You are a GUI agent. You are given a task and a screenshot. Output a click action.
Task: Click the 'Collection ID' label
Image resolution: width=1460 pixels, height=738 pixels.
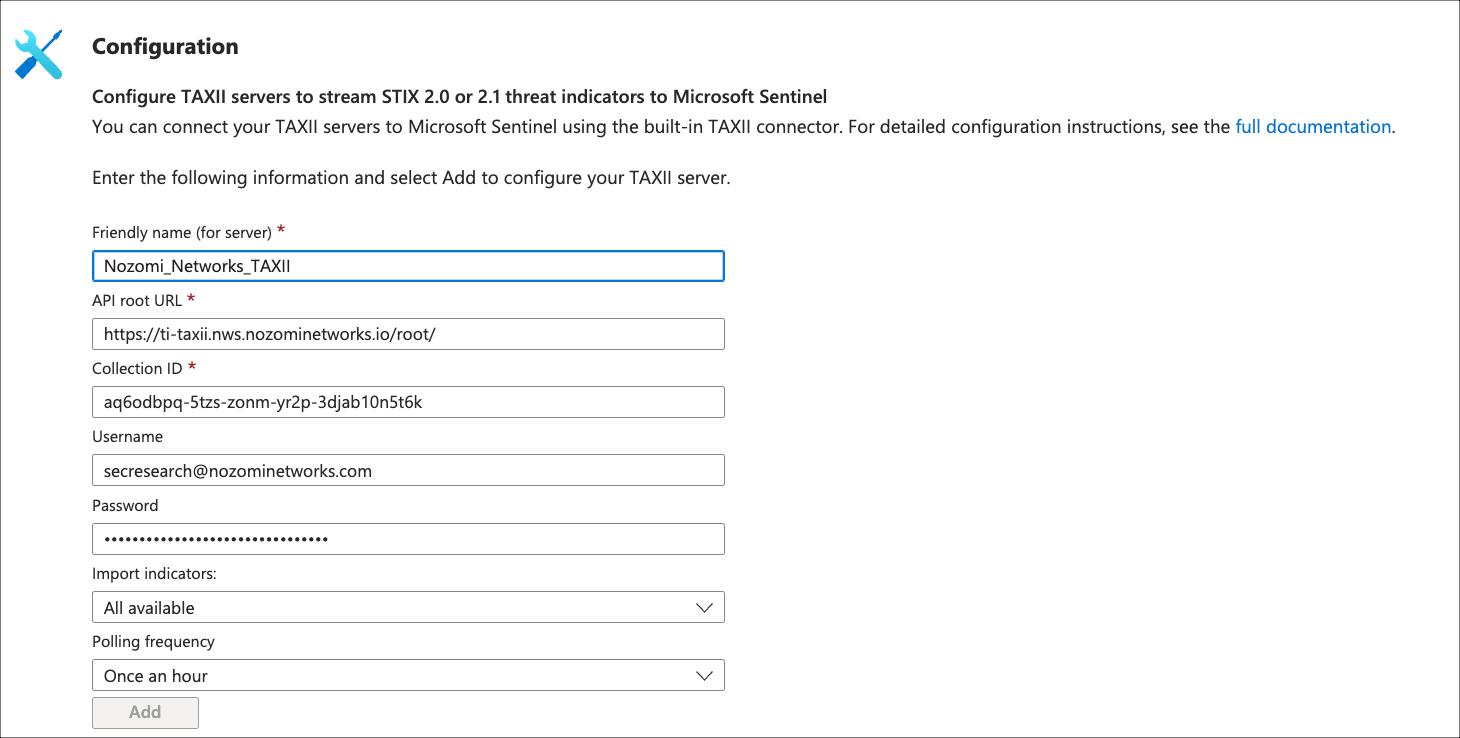click(137, 368)
